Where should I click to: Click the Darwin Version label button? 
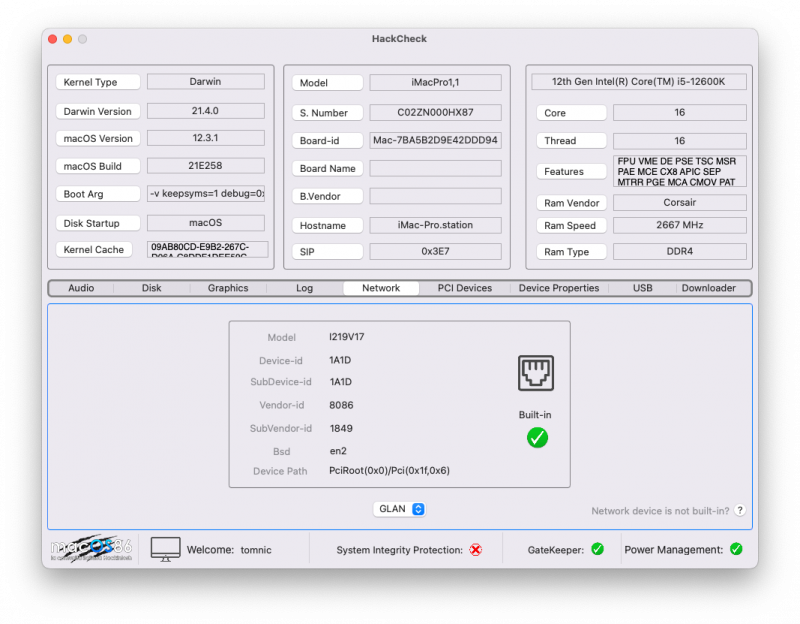(98, 111)
